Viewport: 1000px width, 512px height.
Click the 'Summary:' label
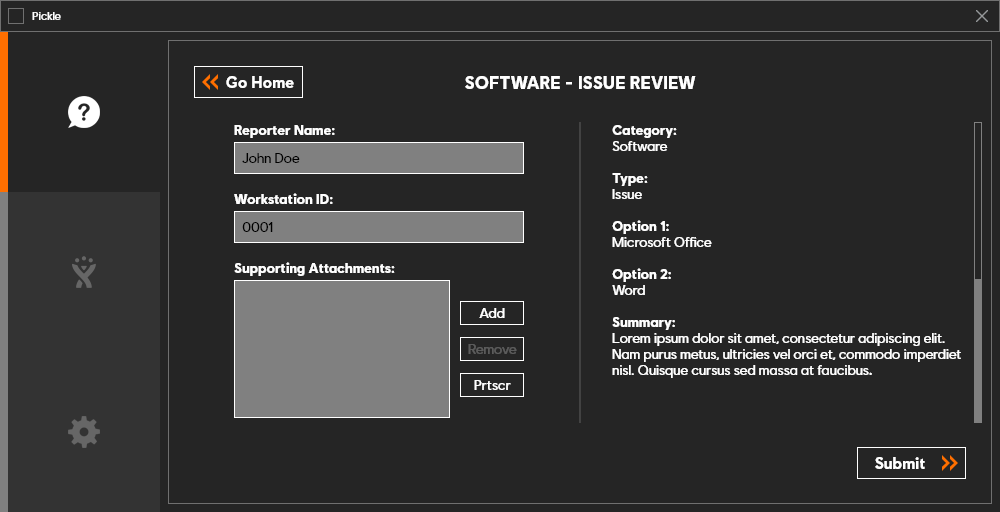[x=643, y=322]
